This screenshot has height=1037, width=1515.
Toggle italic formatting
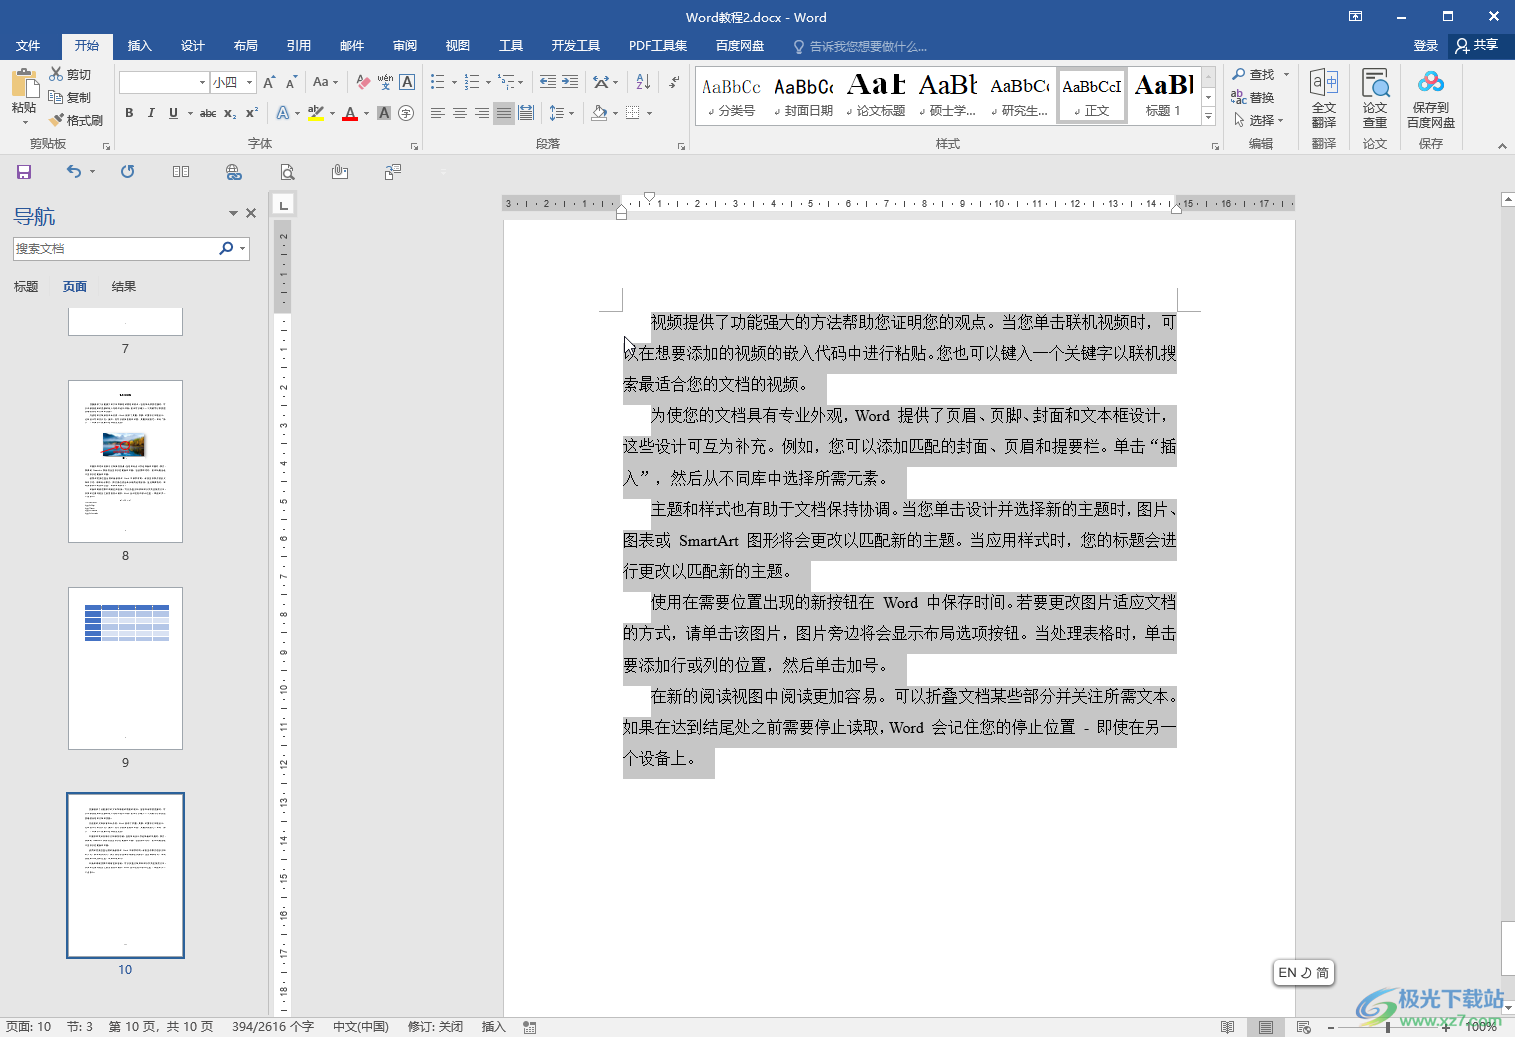pos(151,113)
